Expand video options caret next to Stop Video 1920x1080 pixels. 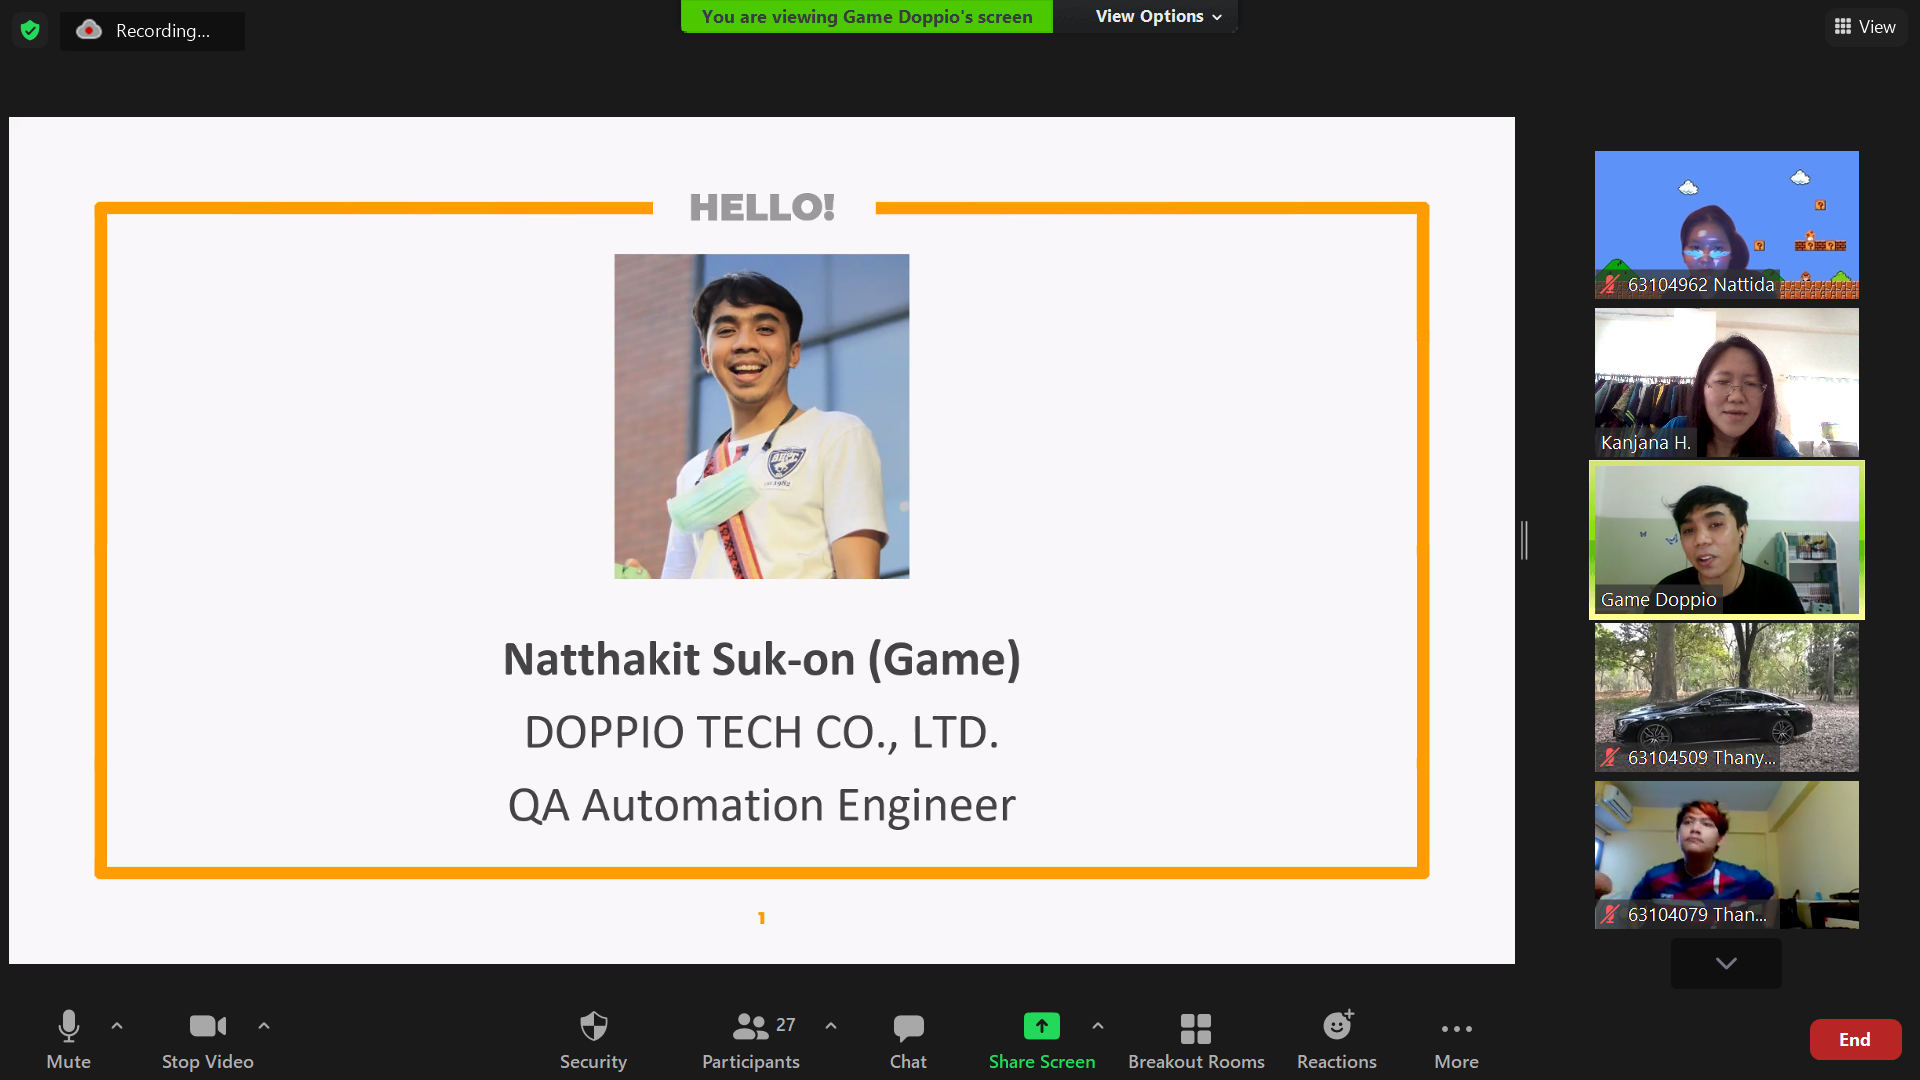pos(264,1026)
